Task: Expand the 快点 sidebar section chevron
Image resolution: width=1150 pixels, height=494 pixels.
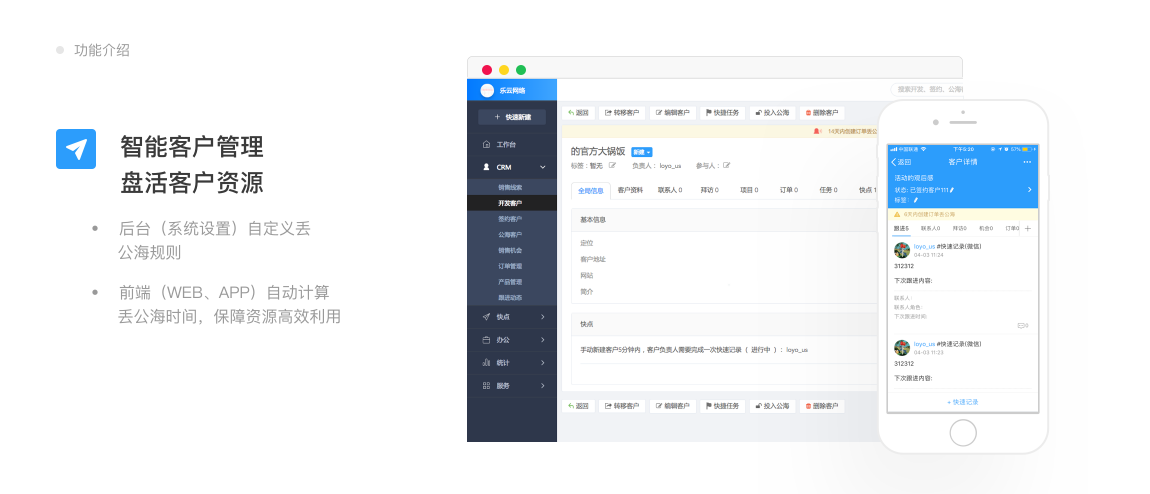Action: 543,317
